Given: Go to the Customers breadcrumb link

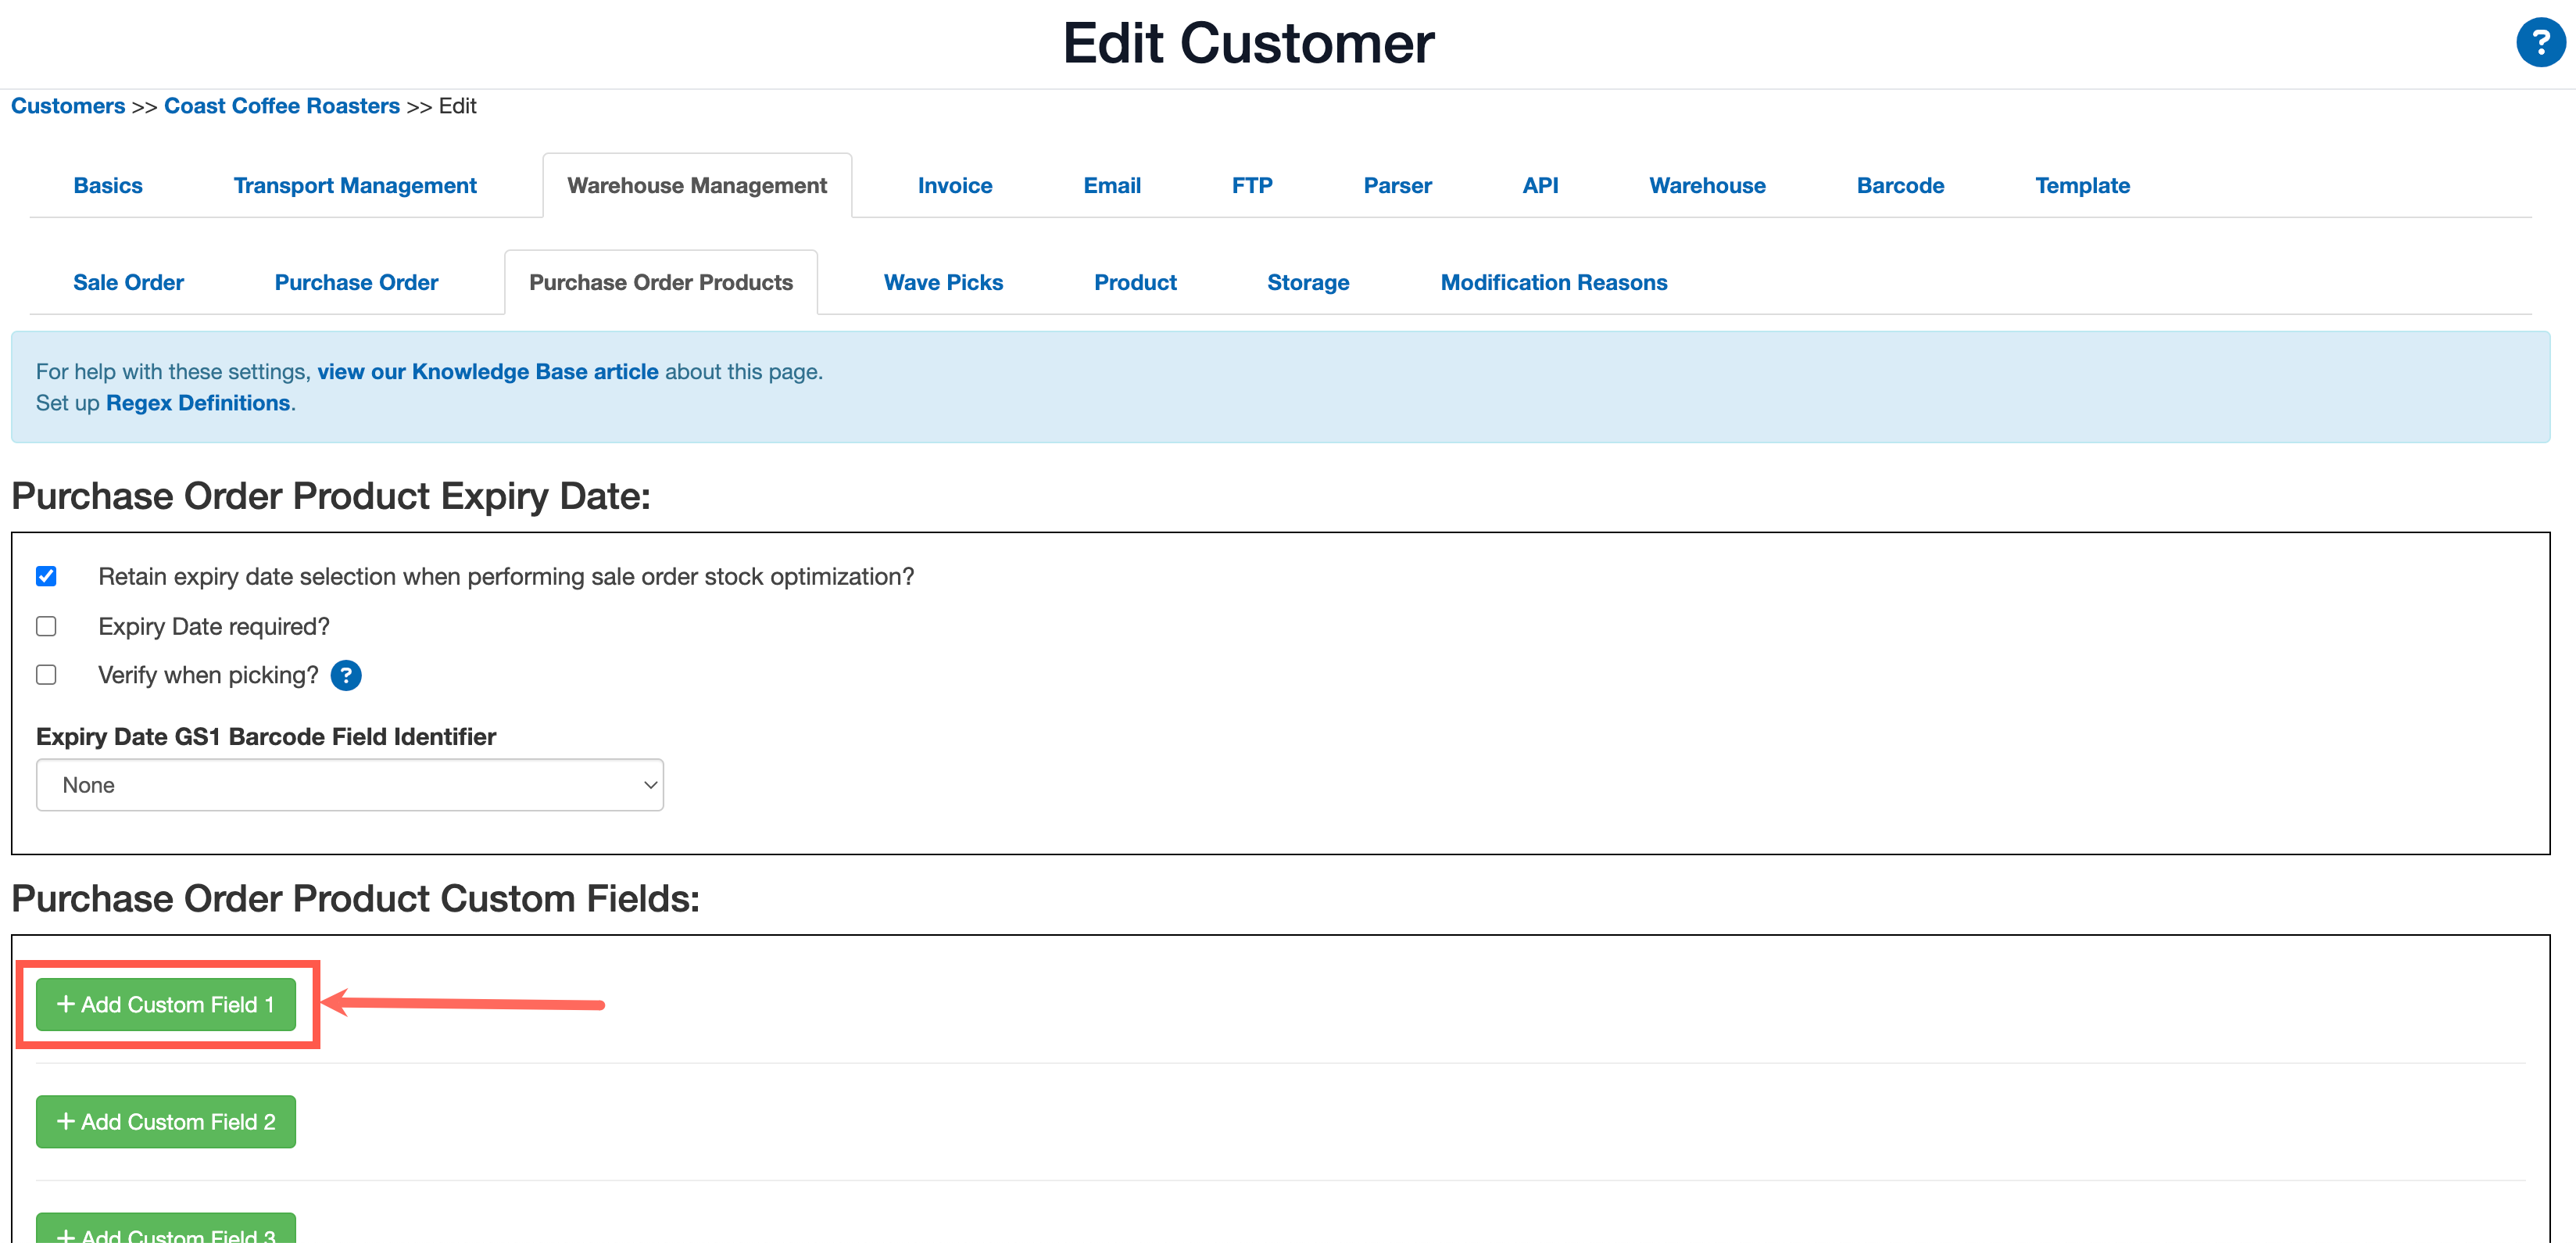Looking at the screenshot, I should pyautogui.click(x=67, y=106).
